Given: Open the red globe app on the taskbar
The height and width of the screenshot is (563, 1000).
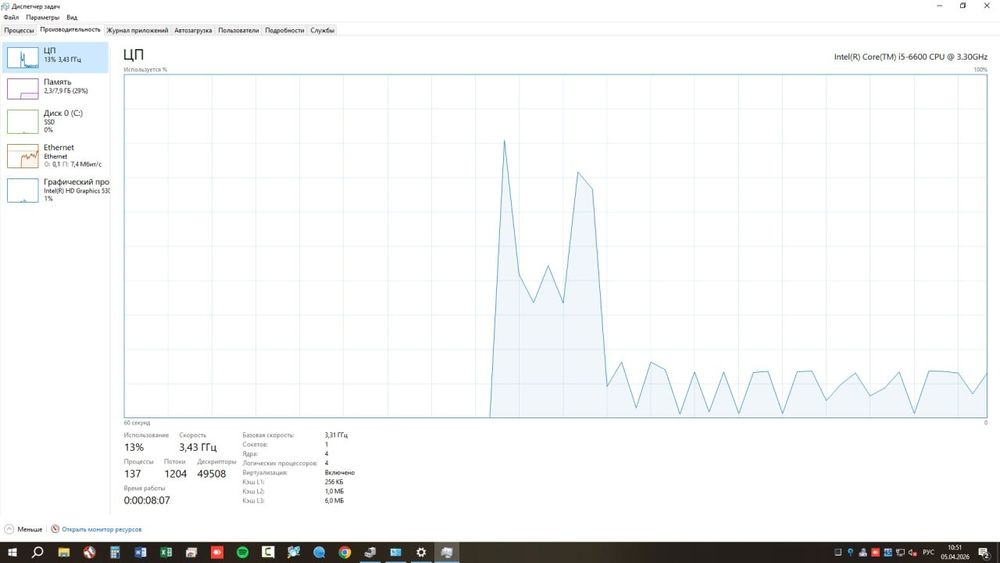Looking at the screenshot, I should point(89,552).
